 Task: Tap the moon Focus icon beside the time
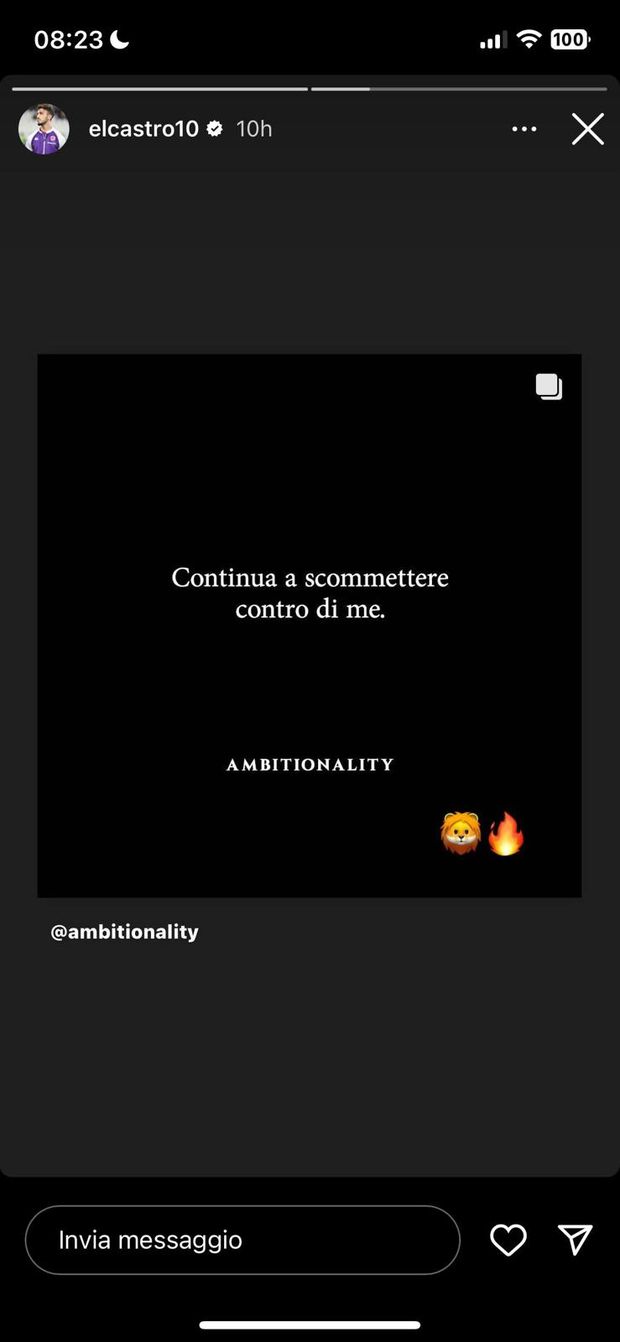(120, 39)
